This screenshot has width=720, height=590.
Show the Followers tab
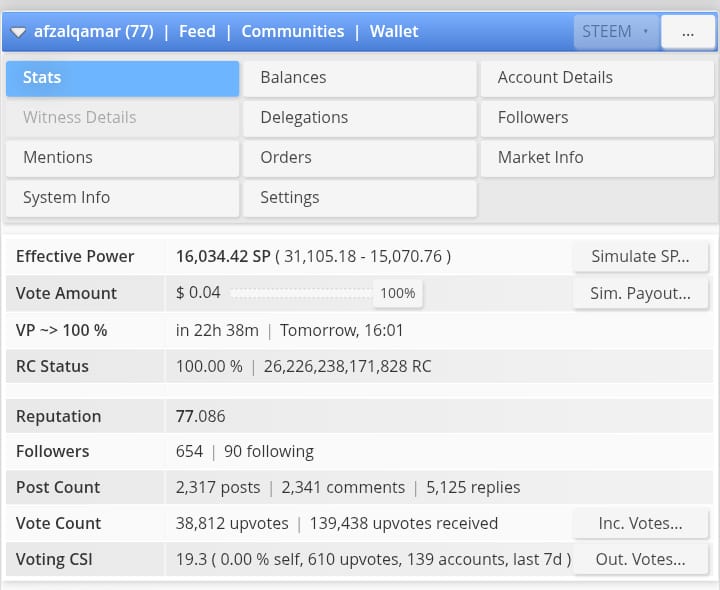(597, 118)
